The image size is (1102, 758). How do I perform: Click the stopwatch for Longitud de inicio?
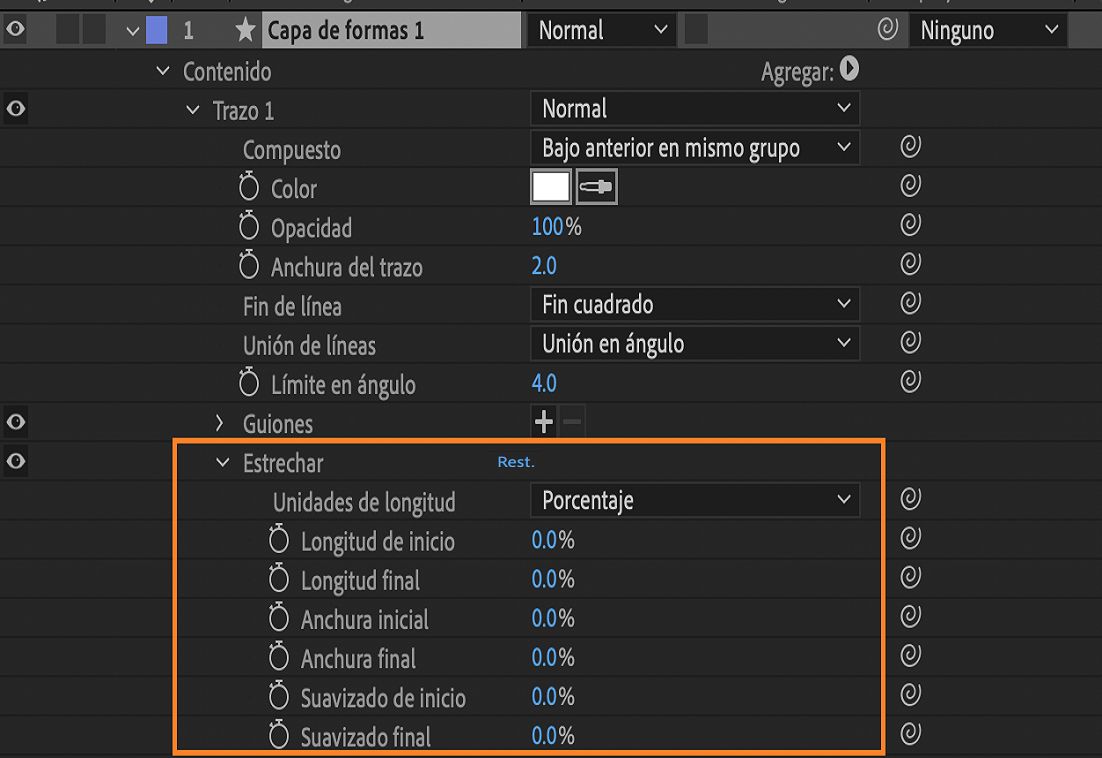click(x=278, y=540)
